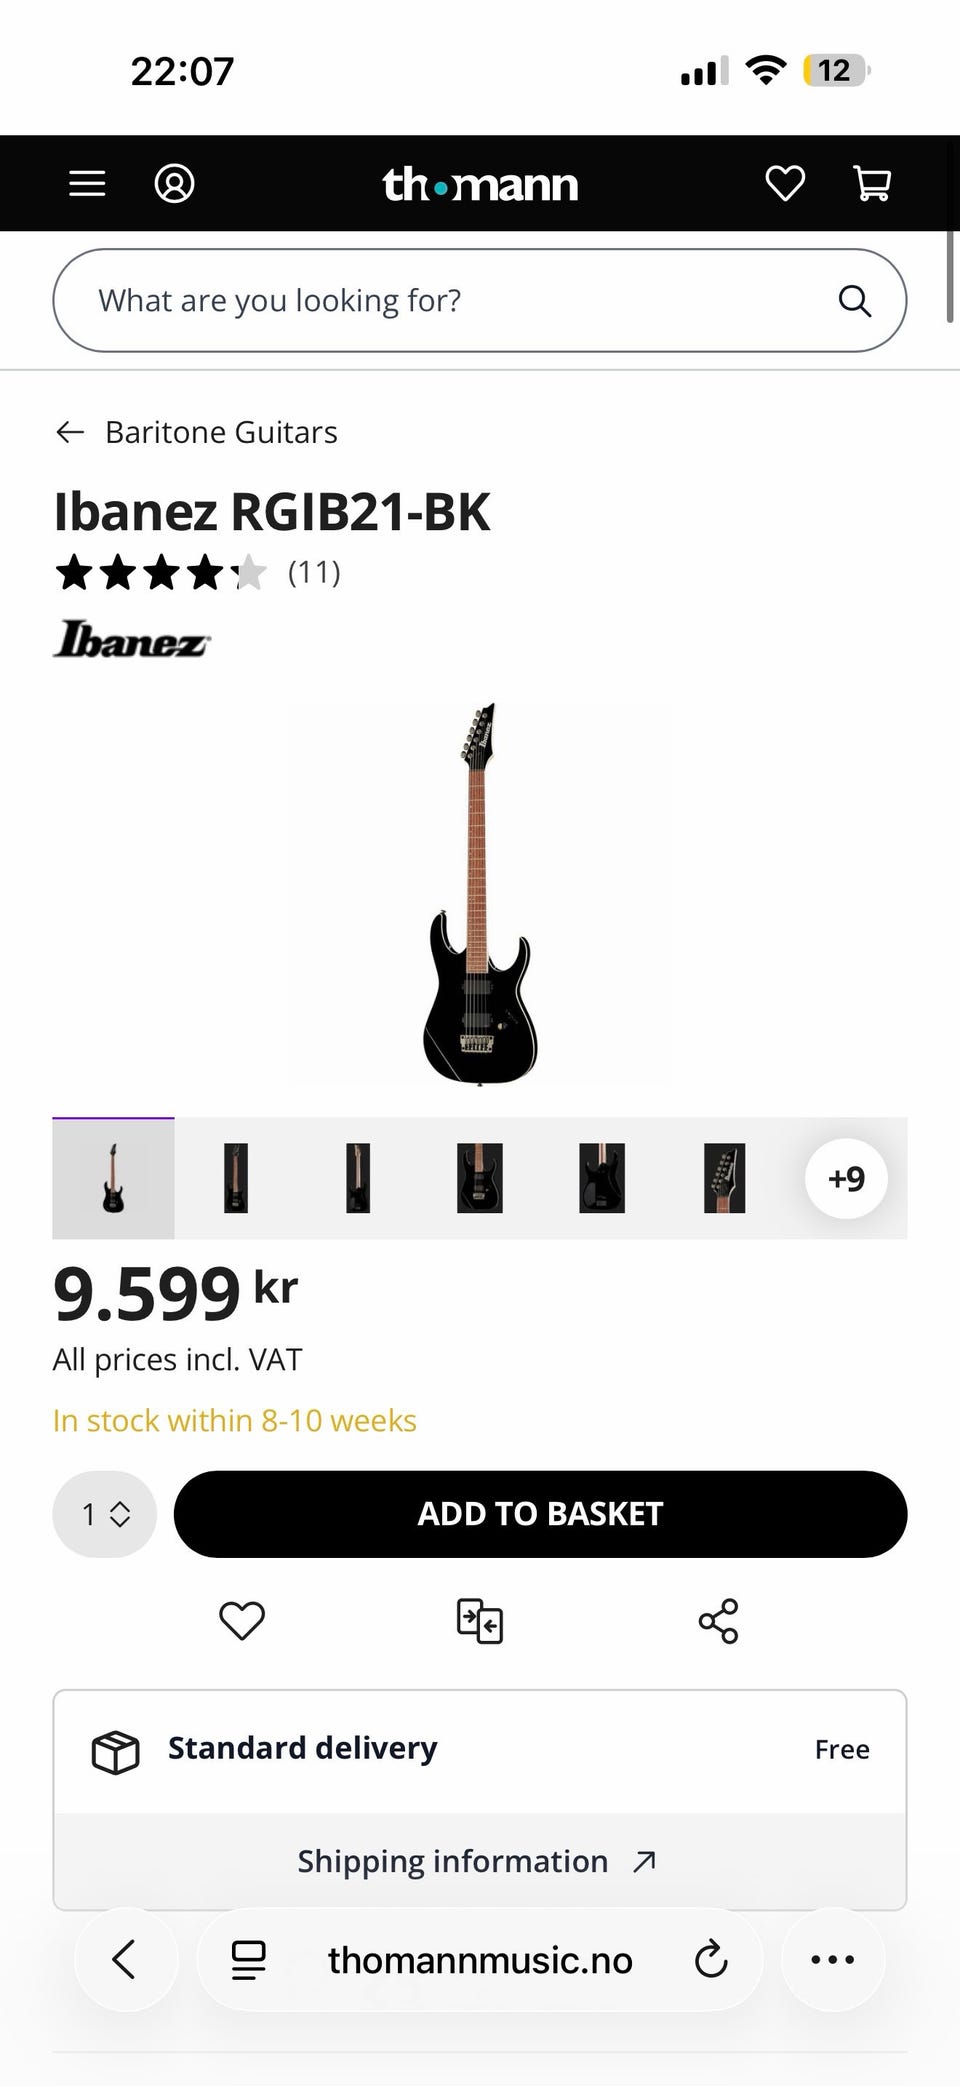Reload page with browser refresh icon
Image resolution: width=960 pixels, height=2086 pixels.
[x=711, y=1959]
